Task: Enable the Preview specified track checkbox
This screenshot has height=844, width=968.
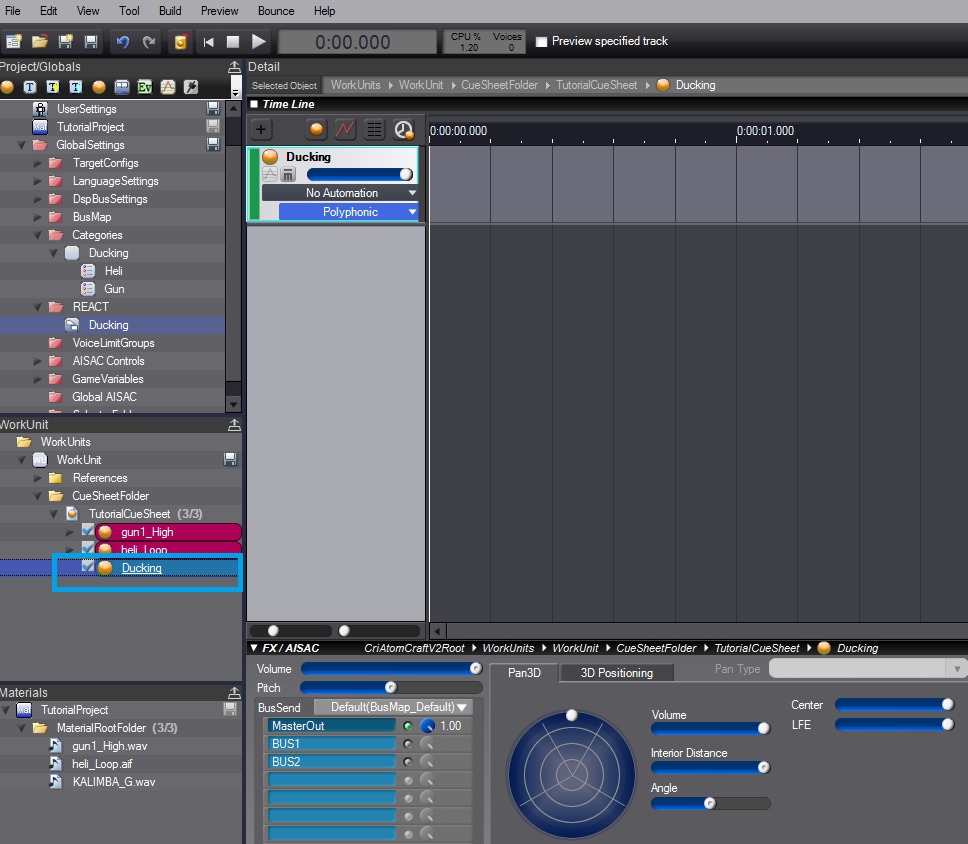Action: (x=542, y=42)
